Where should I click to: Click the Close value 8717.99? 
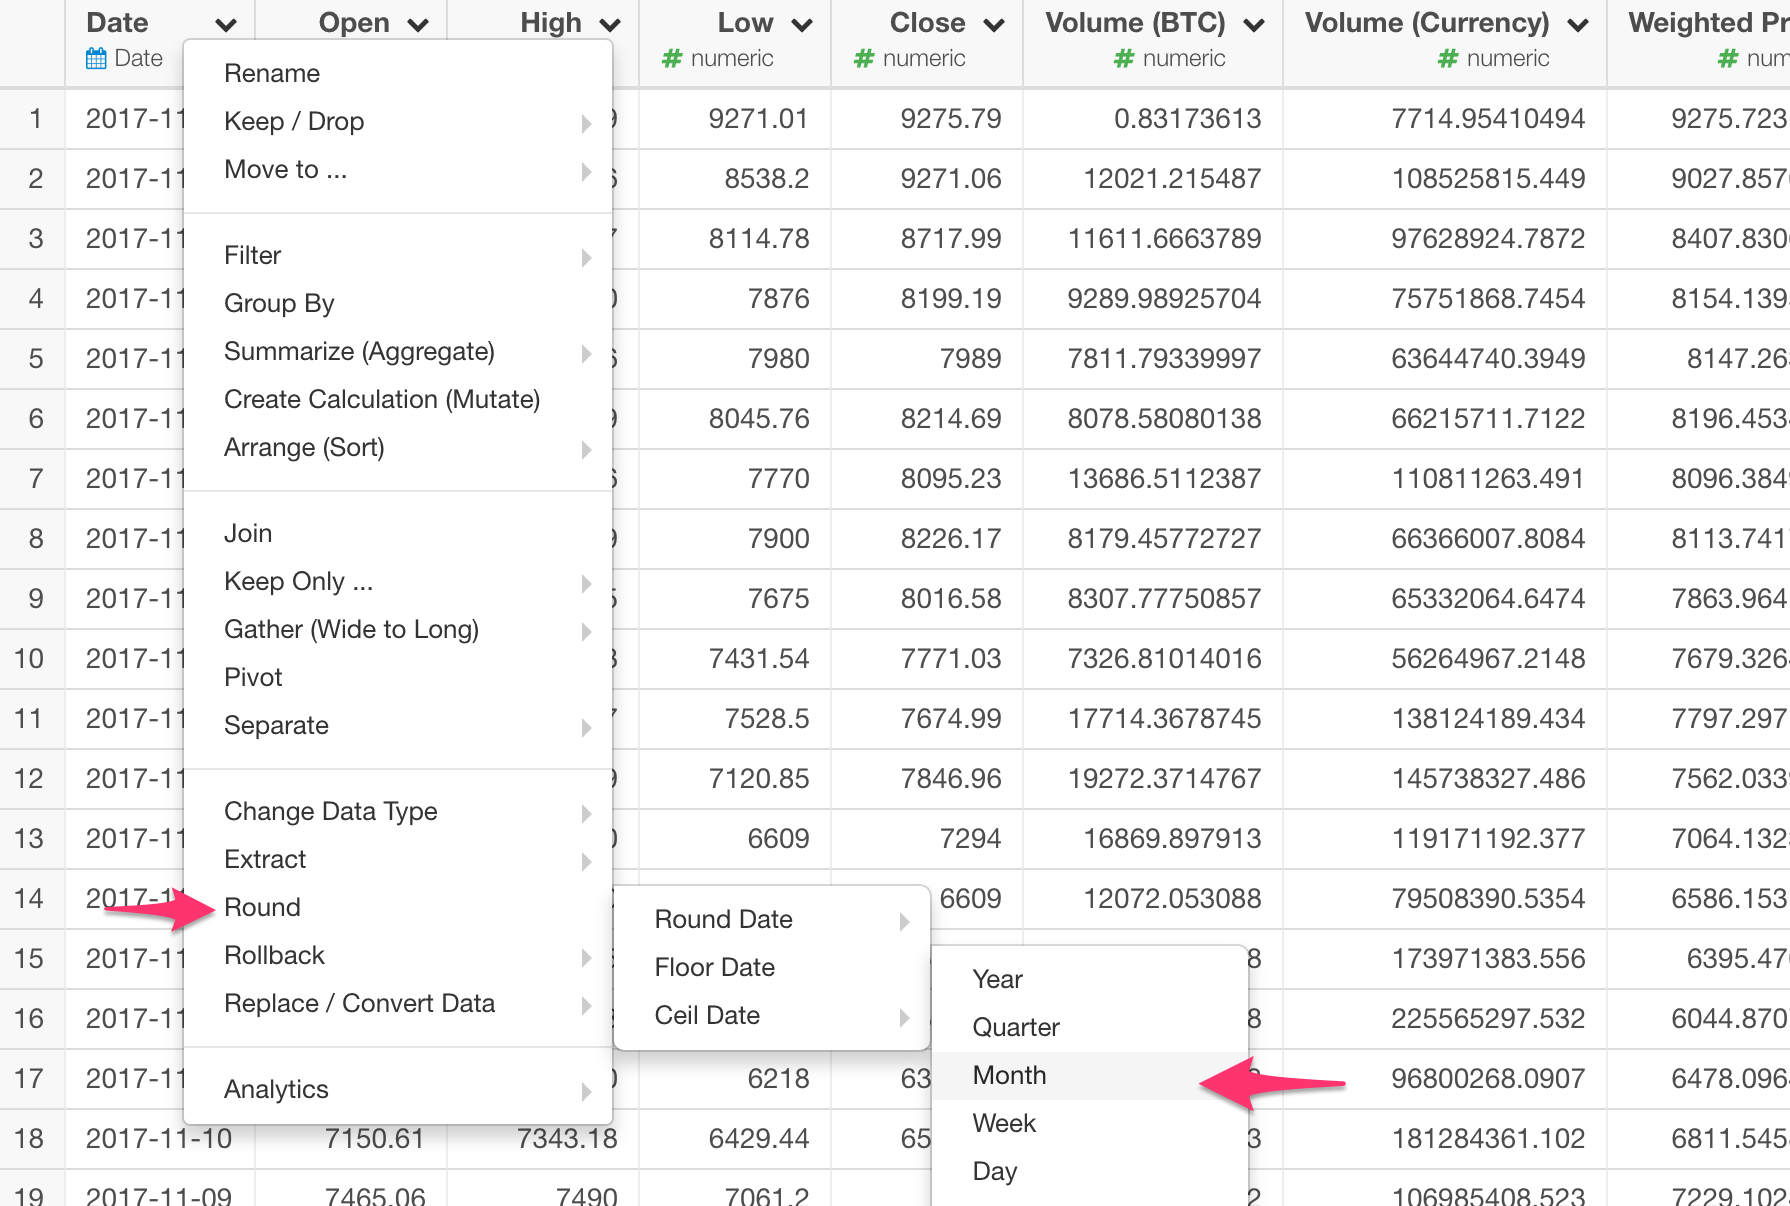point(950,239)
